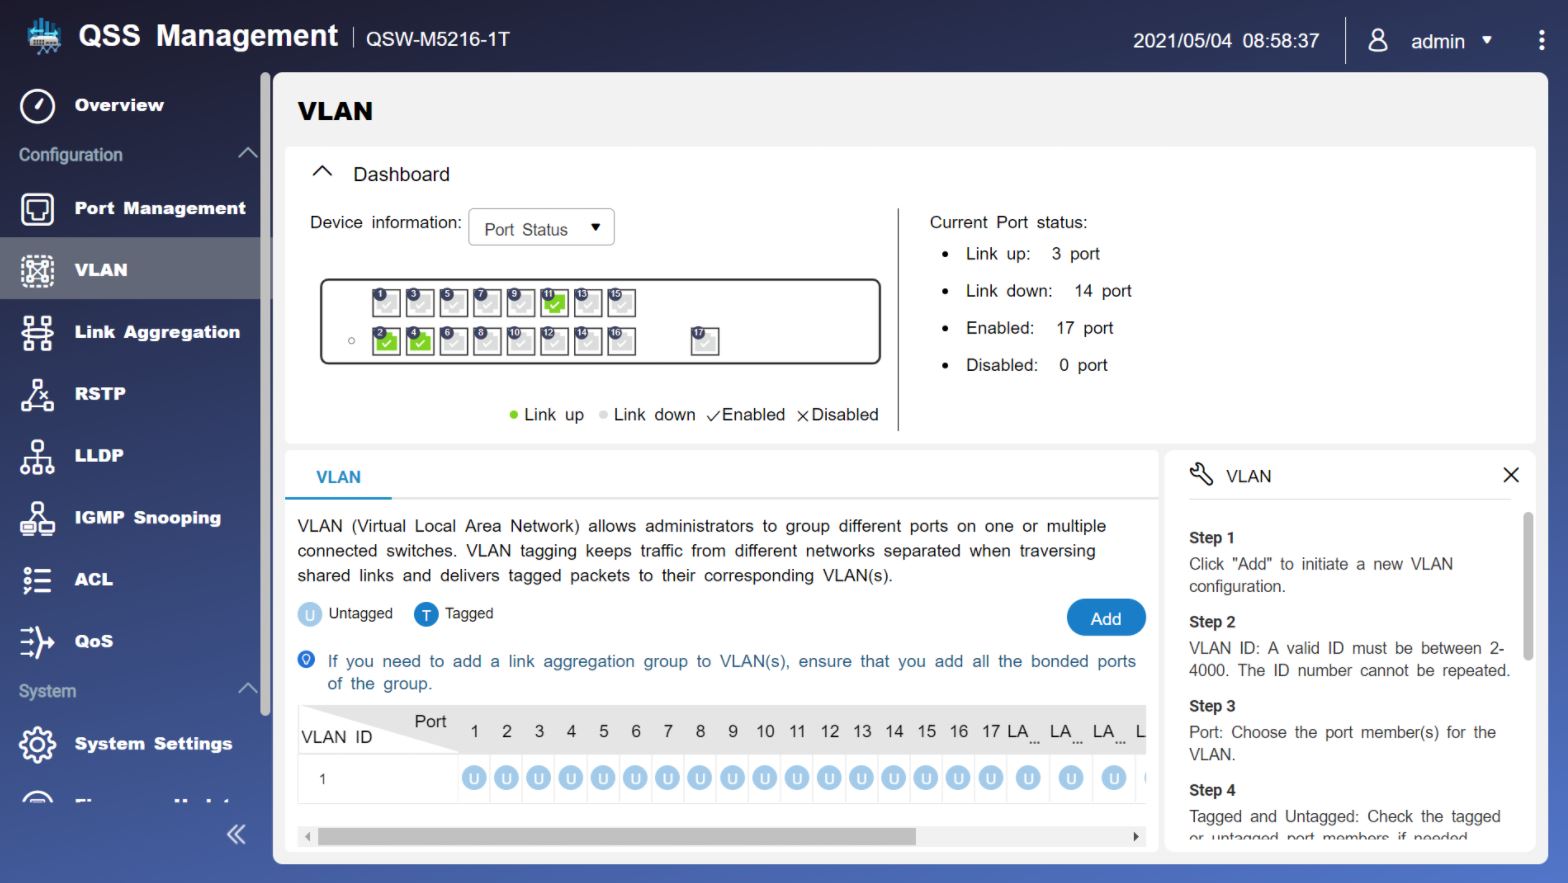Screen dimensions: 1568x883
Task: Click the 'Link up: 3 port' status text
Action: (1032, 254)
